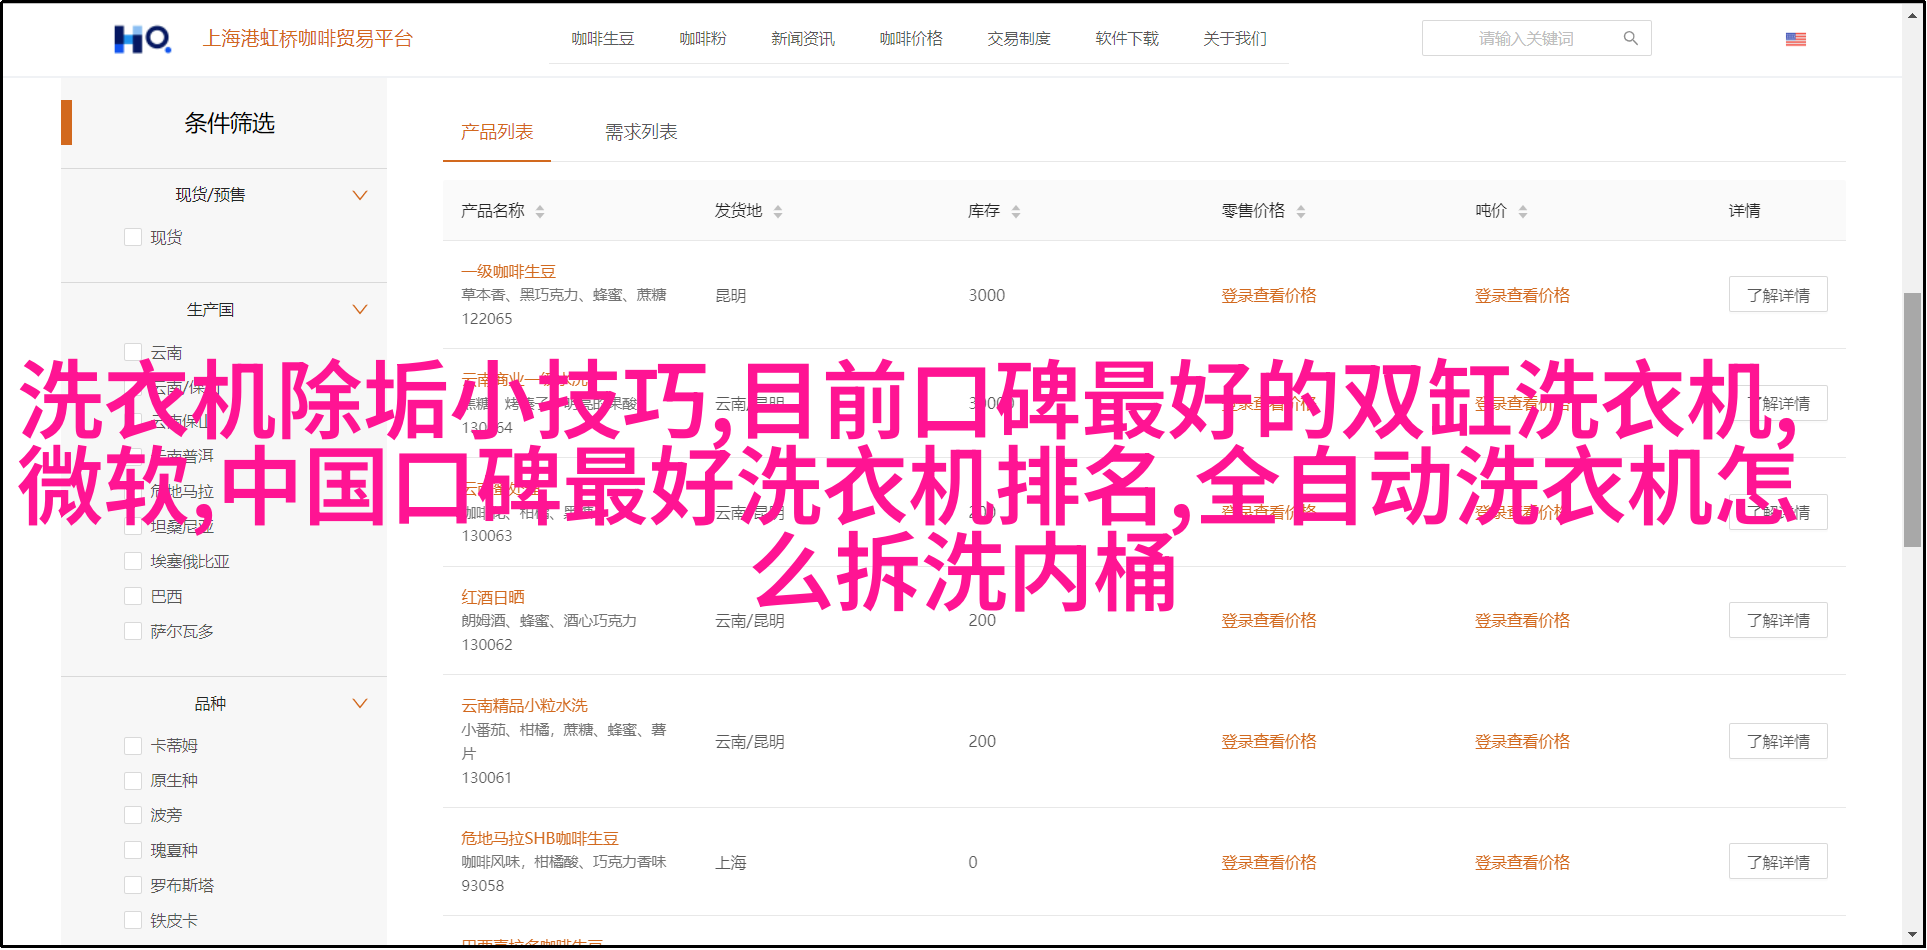Click the page vertical scrollbar thumb
Screen dimensions: 1927x950
1912,420
